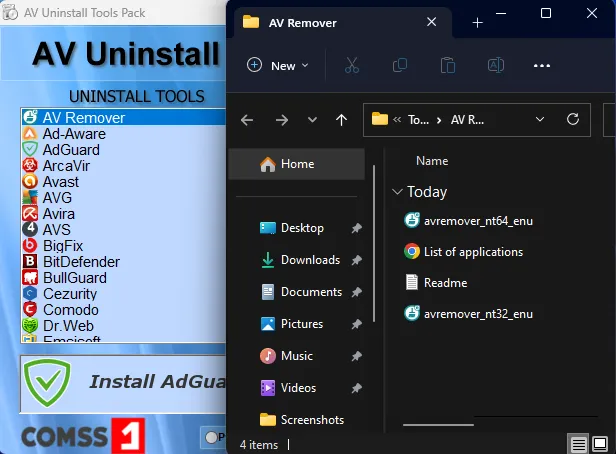The image size is (616, 454).
Task: Select ArcaVir in the uninstall tools list
Action: pyautogui.click(x=123, y=166)
